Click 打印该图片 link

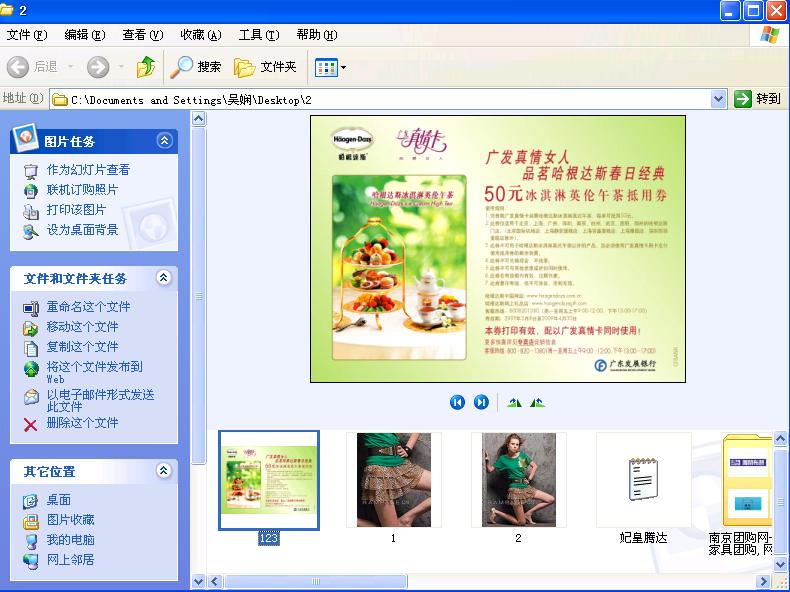(77, 210)
